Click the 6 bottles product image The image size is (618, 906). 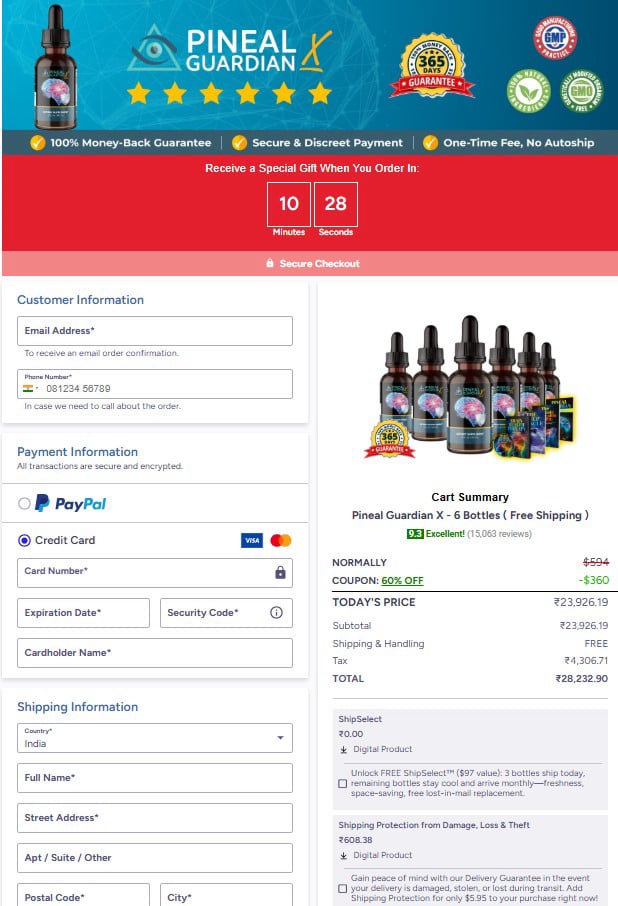pyautogui.click(x=470, y=387)
